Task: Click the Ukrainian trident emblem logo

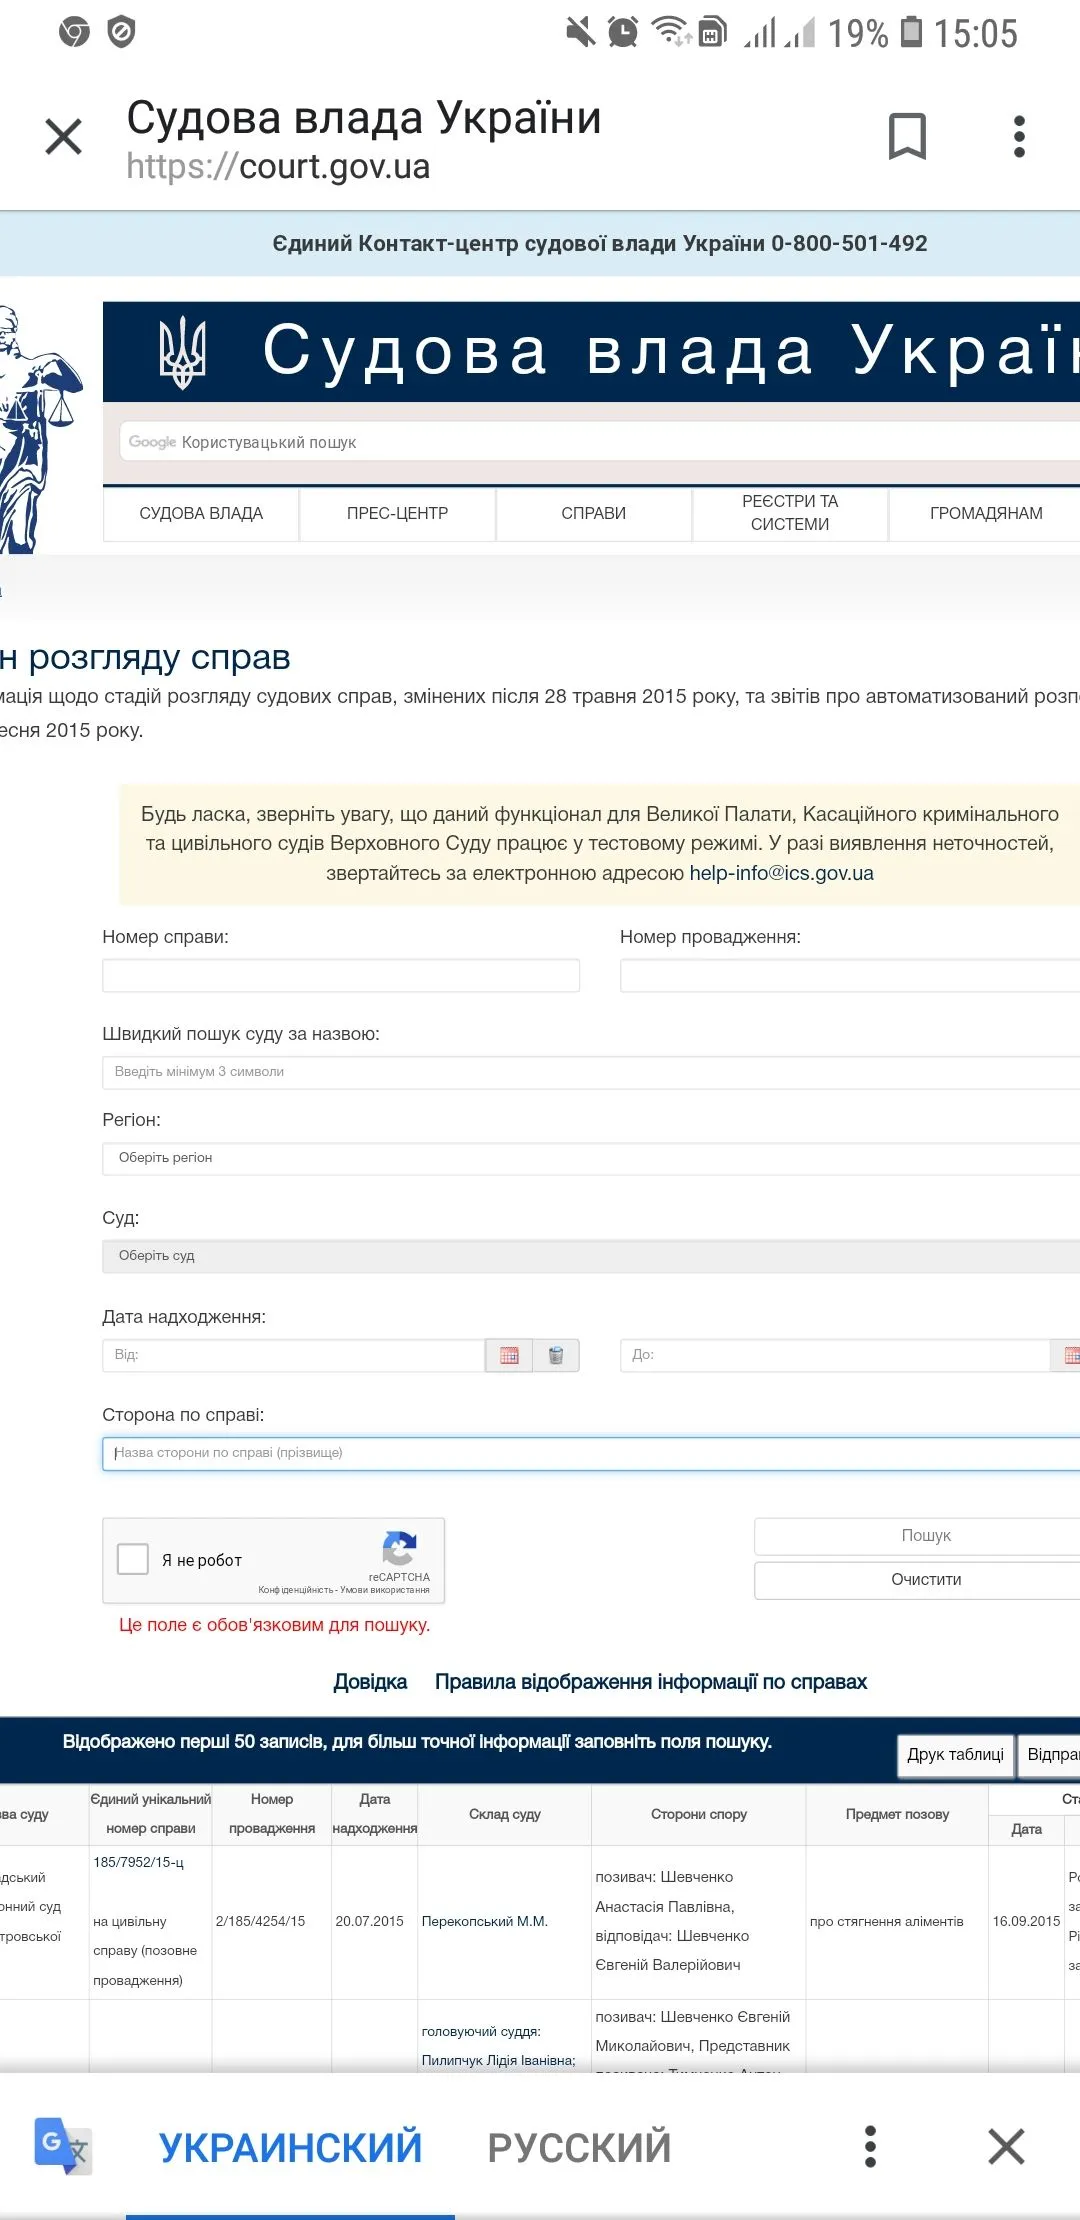Action: (182, 352)
